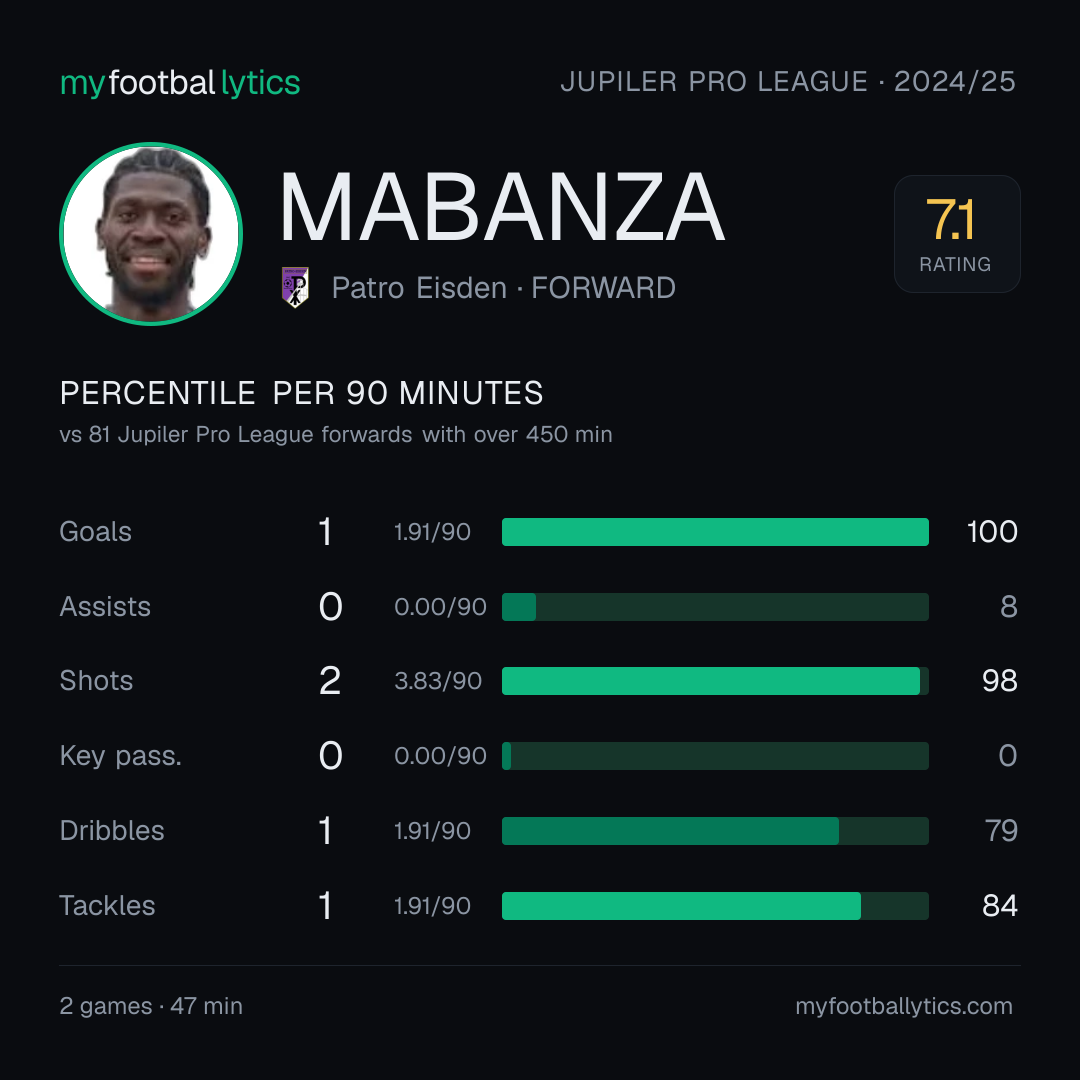Click the Jupiler Pro League 2024/25 header
The height and width of the screenshot is (1080, 1080).
pos(788,82)
